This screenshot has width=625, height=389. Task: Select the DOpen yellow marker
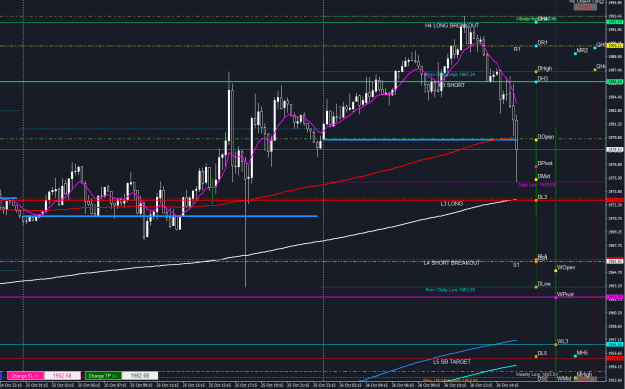pyautogui.click(x=536, y=140)
